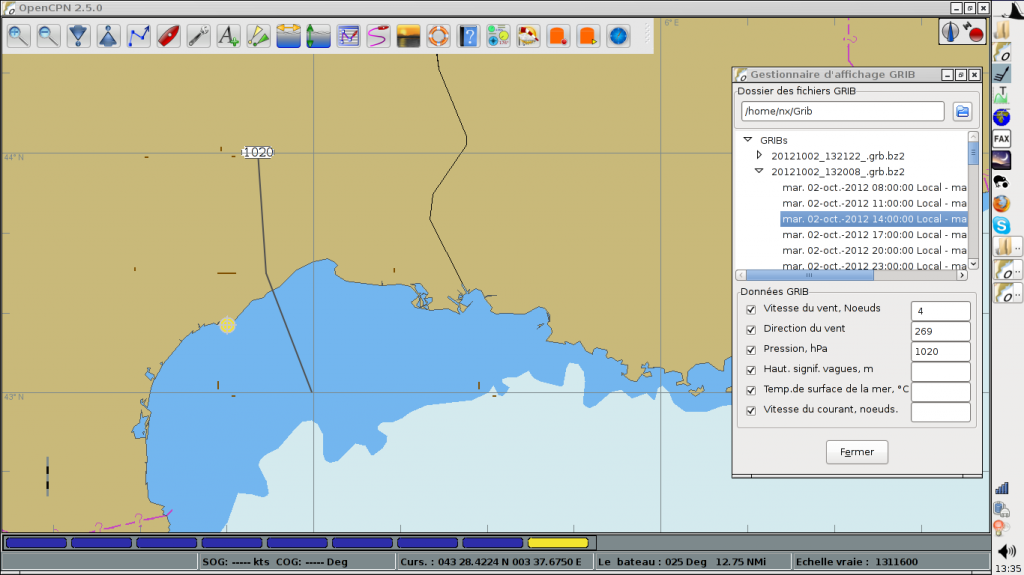Select the 17:00:00 Local GRIB record
Screen dimensions: 1024x575
click(874, 235)
